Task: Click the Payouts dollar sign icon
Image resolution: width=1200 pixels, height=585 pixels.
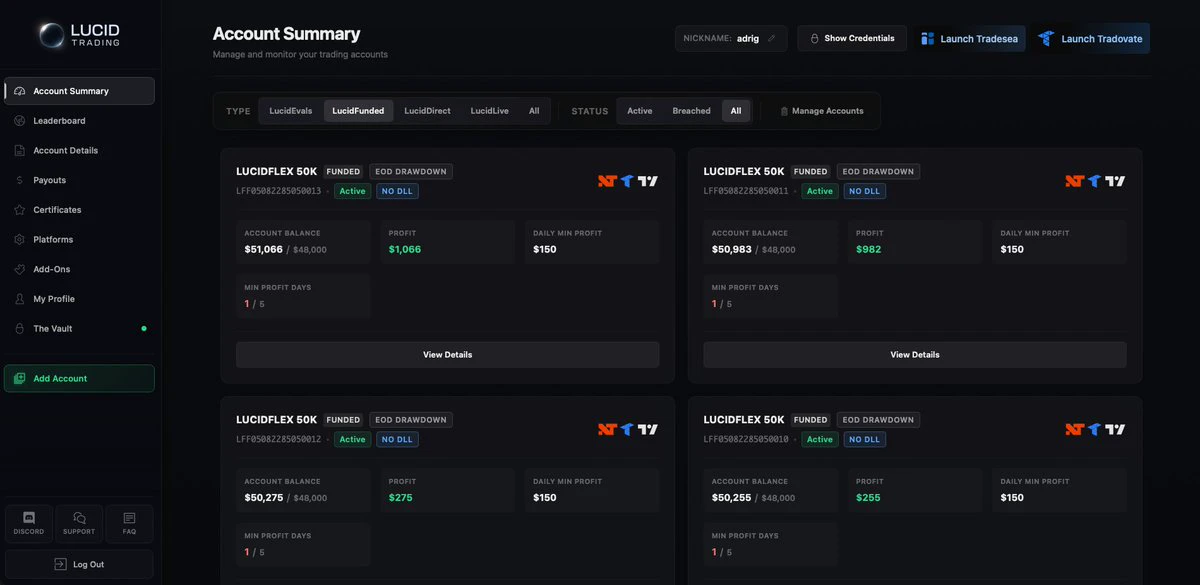Action: point(20,180)
